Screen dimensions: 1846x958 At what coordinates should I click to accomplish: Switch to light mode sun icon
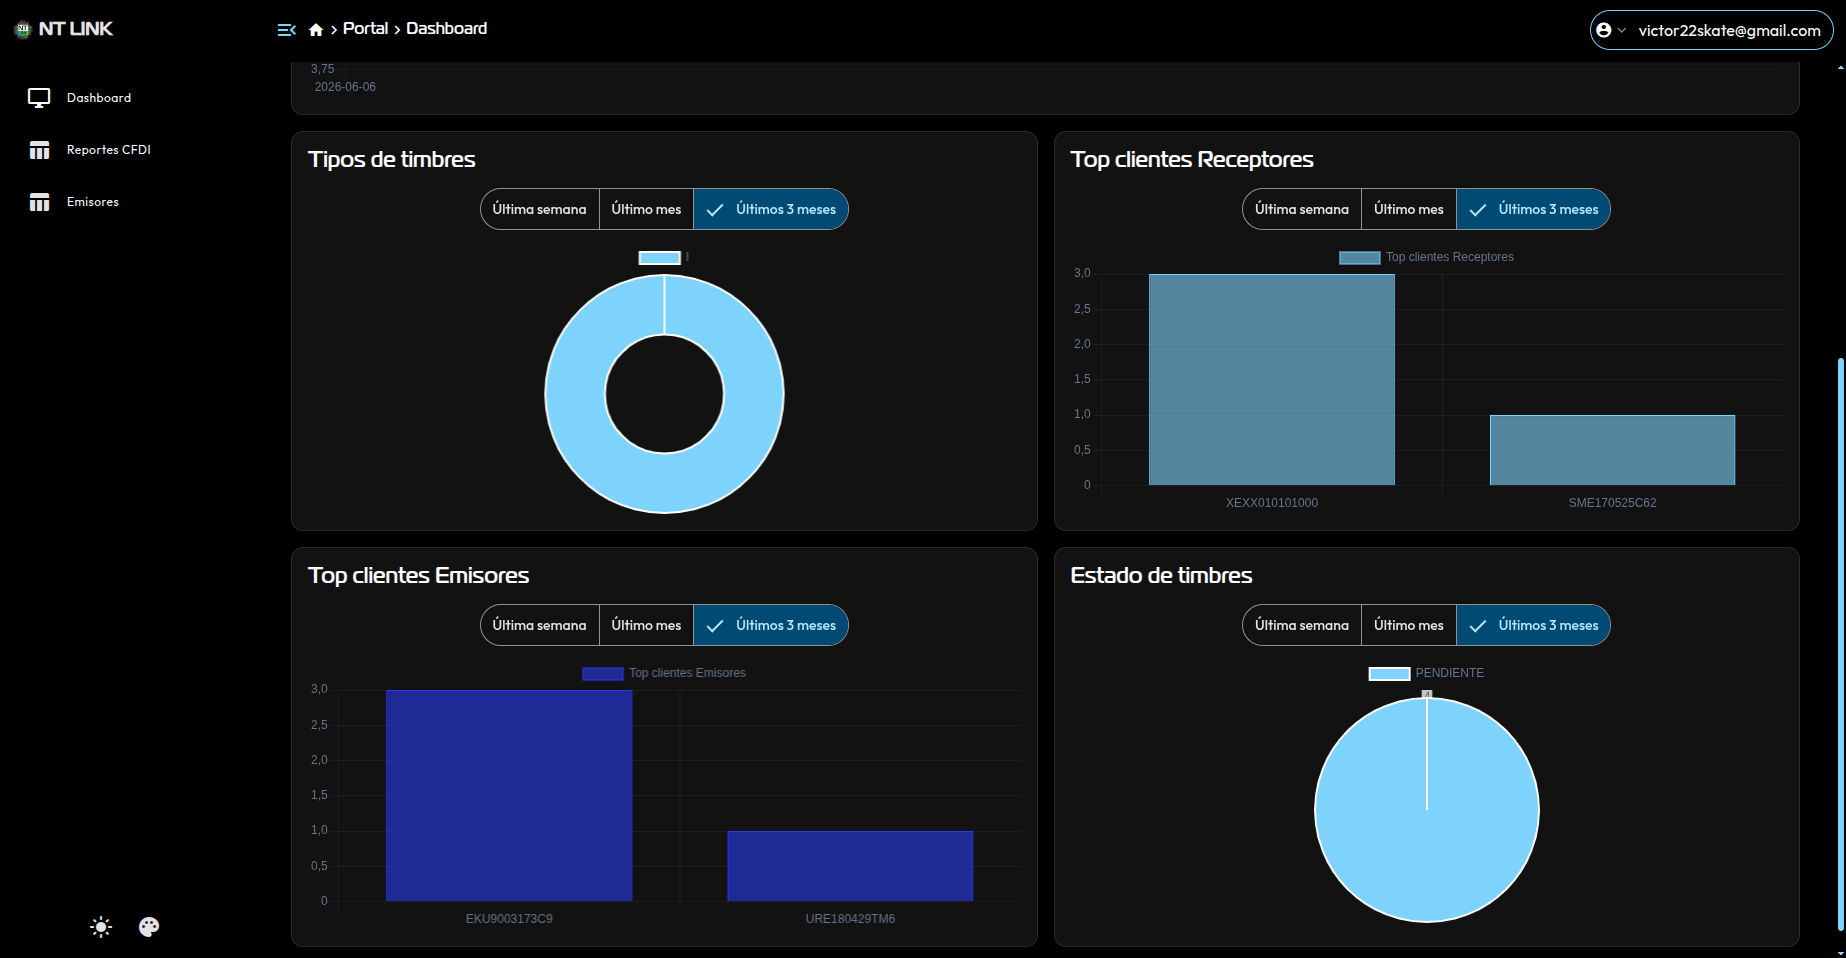pyautogui.click(x=101, y=927)
